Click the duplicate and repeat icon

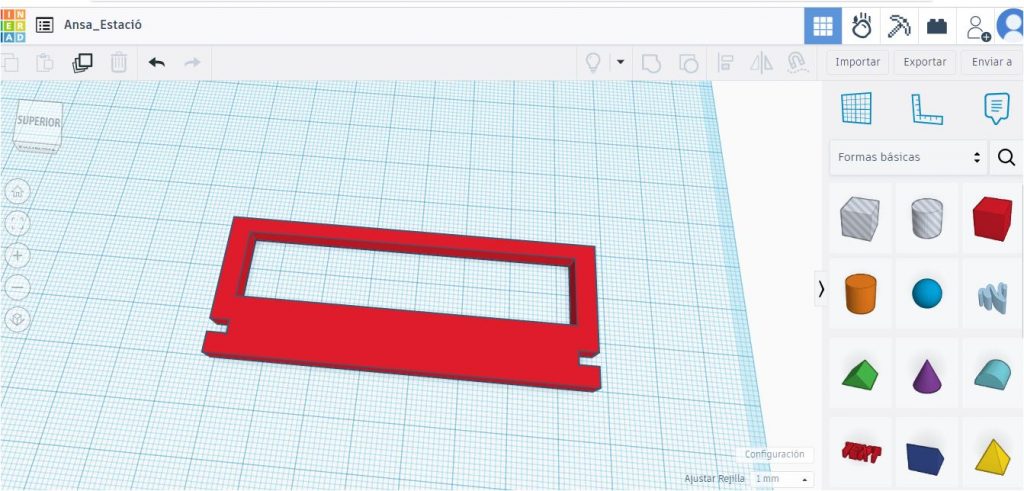click(82, 63)
